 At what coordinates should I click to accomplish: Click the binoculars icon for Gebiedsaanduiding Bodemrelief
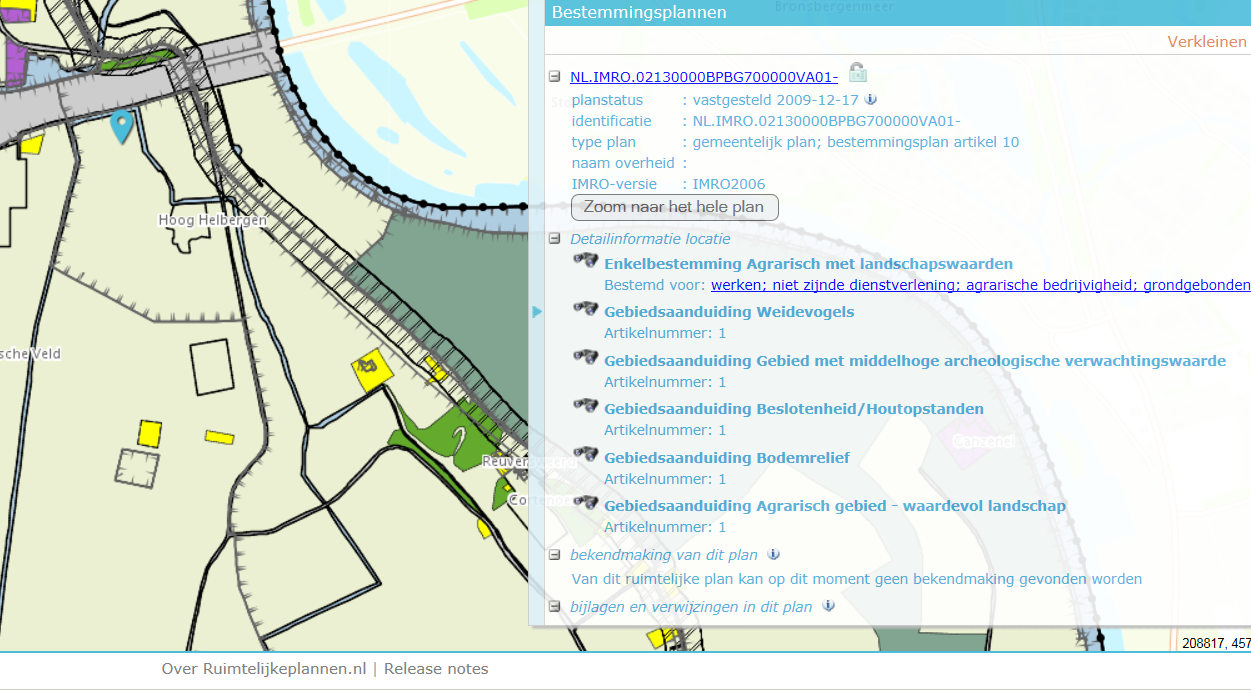(586, 454)
